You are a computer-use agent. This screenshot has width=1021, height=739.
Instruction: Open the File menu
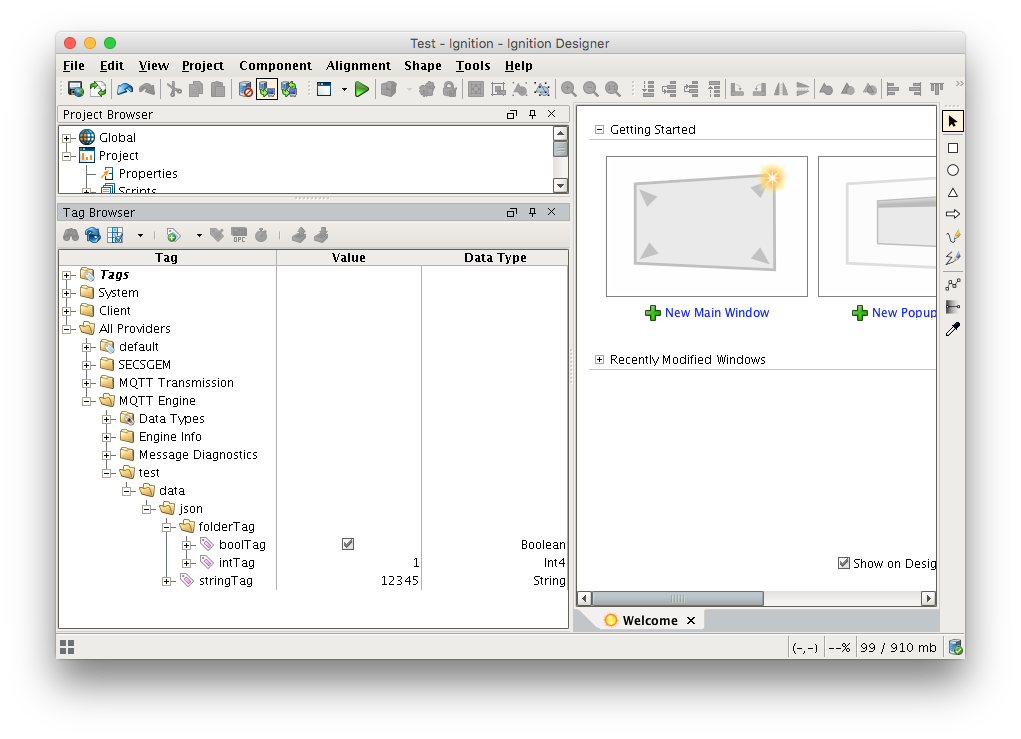pyautogui.click(x=74, y=66)
